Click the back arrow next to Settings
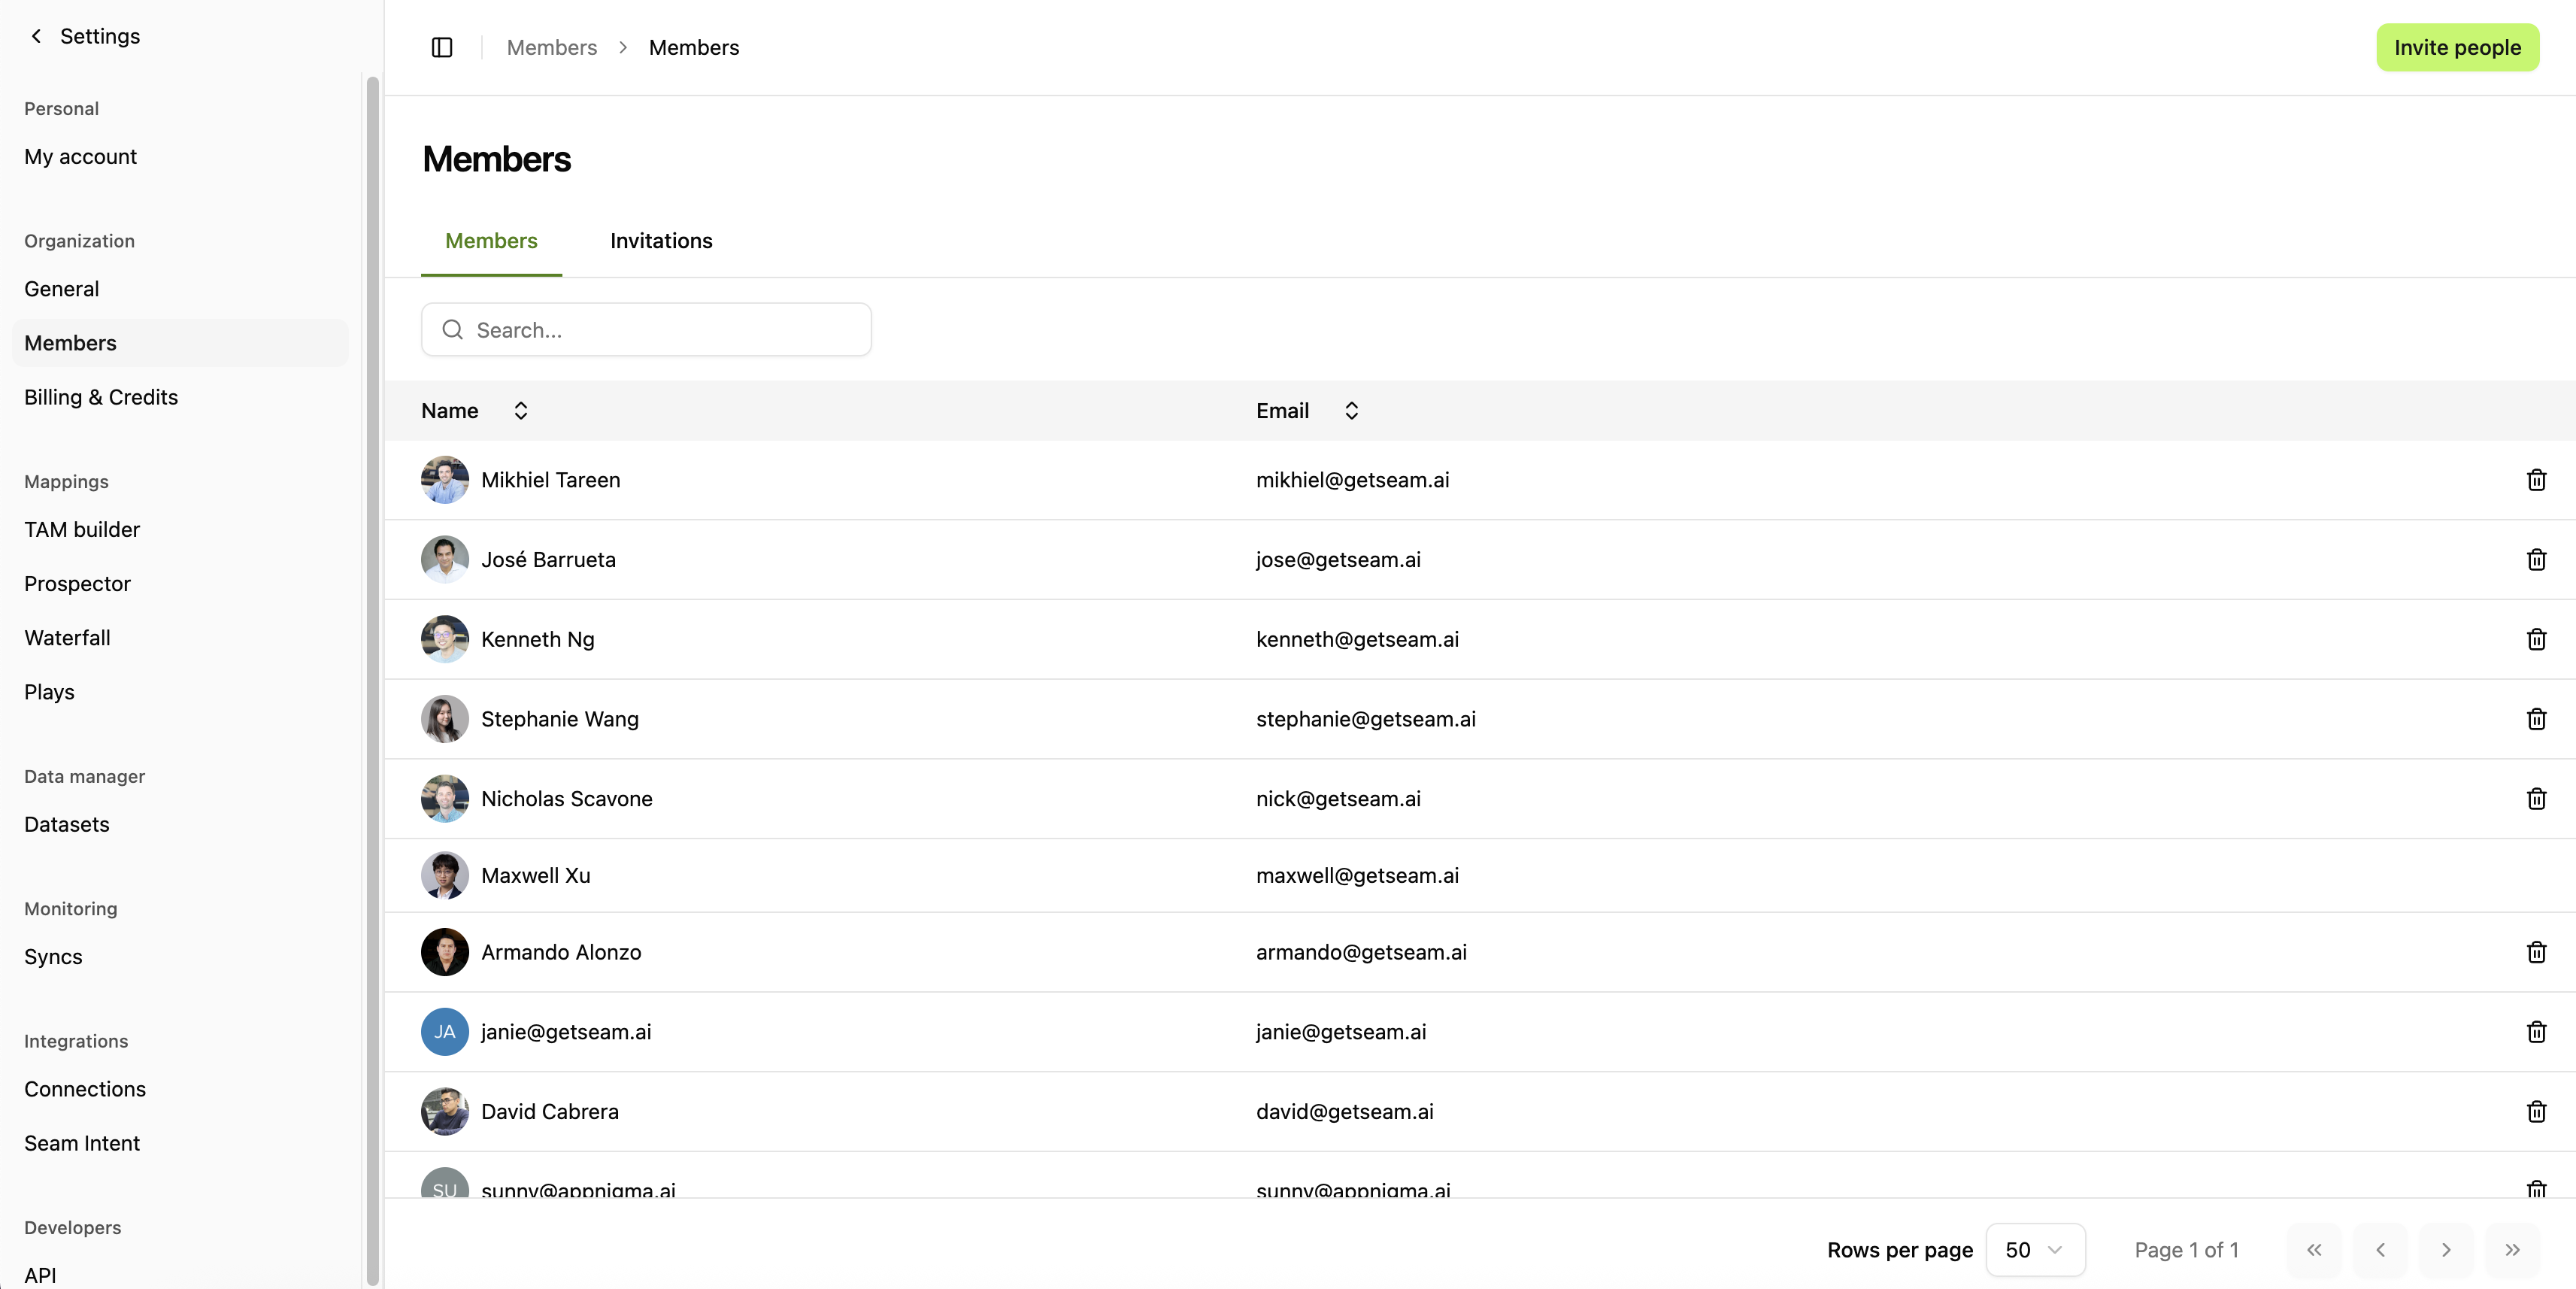Screen dimensions: 2576x1289 point(36,36)
